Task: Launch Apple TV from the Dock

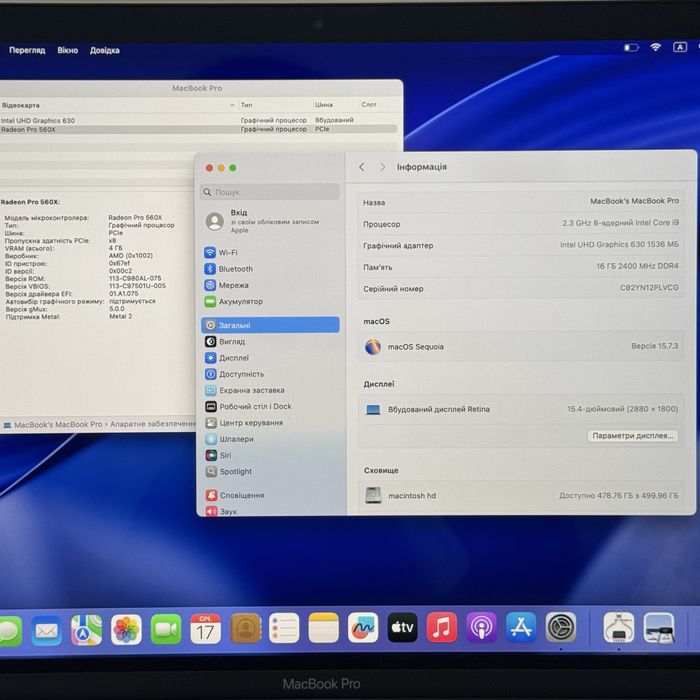Action: click(403, 627)
